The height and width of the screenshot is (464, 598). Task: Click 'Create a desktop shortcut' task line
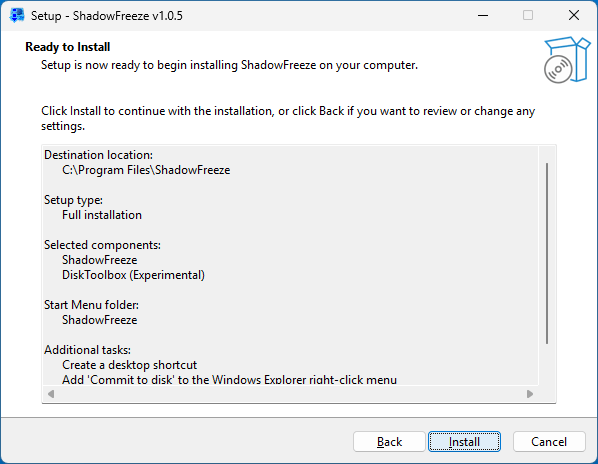pos(130,365)
